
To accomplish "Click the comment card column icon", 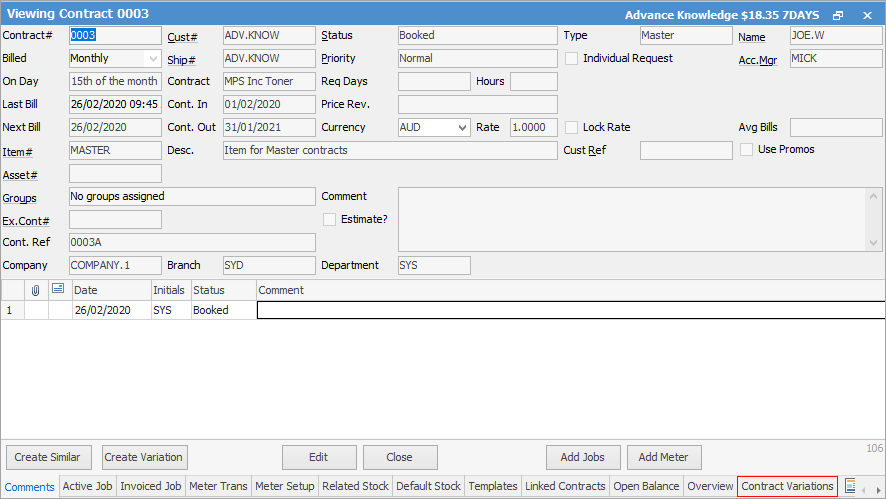I will tap(58, 290).
